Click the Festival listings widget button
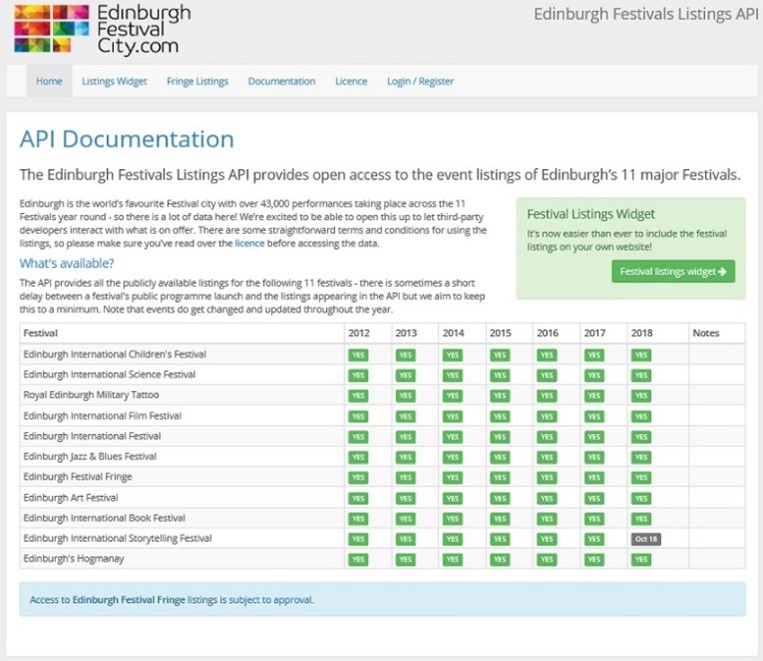The width and height of the screenshot is (763, 661). pyautogui.click(x=673, y=272)
